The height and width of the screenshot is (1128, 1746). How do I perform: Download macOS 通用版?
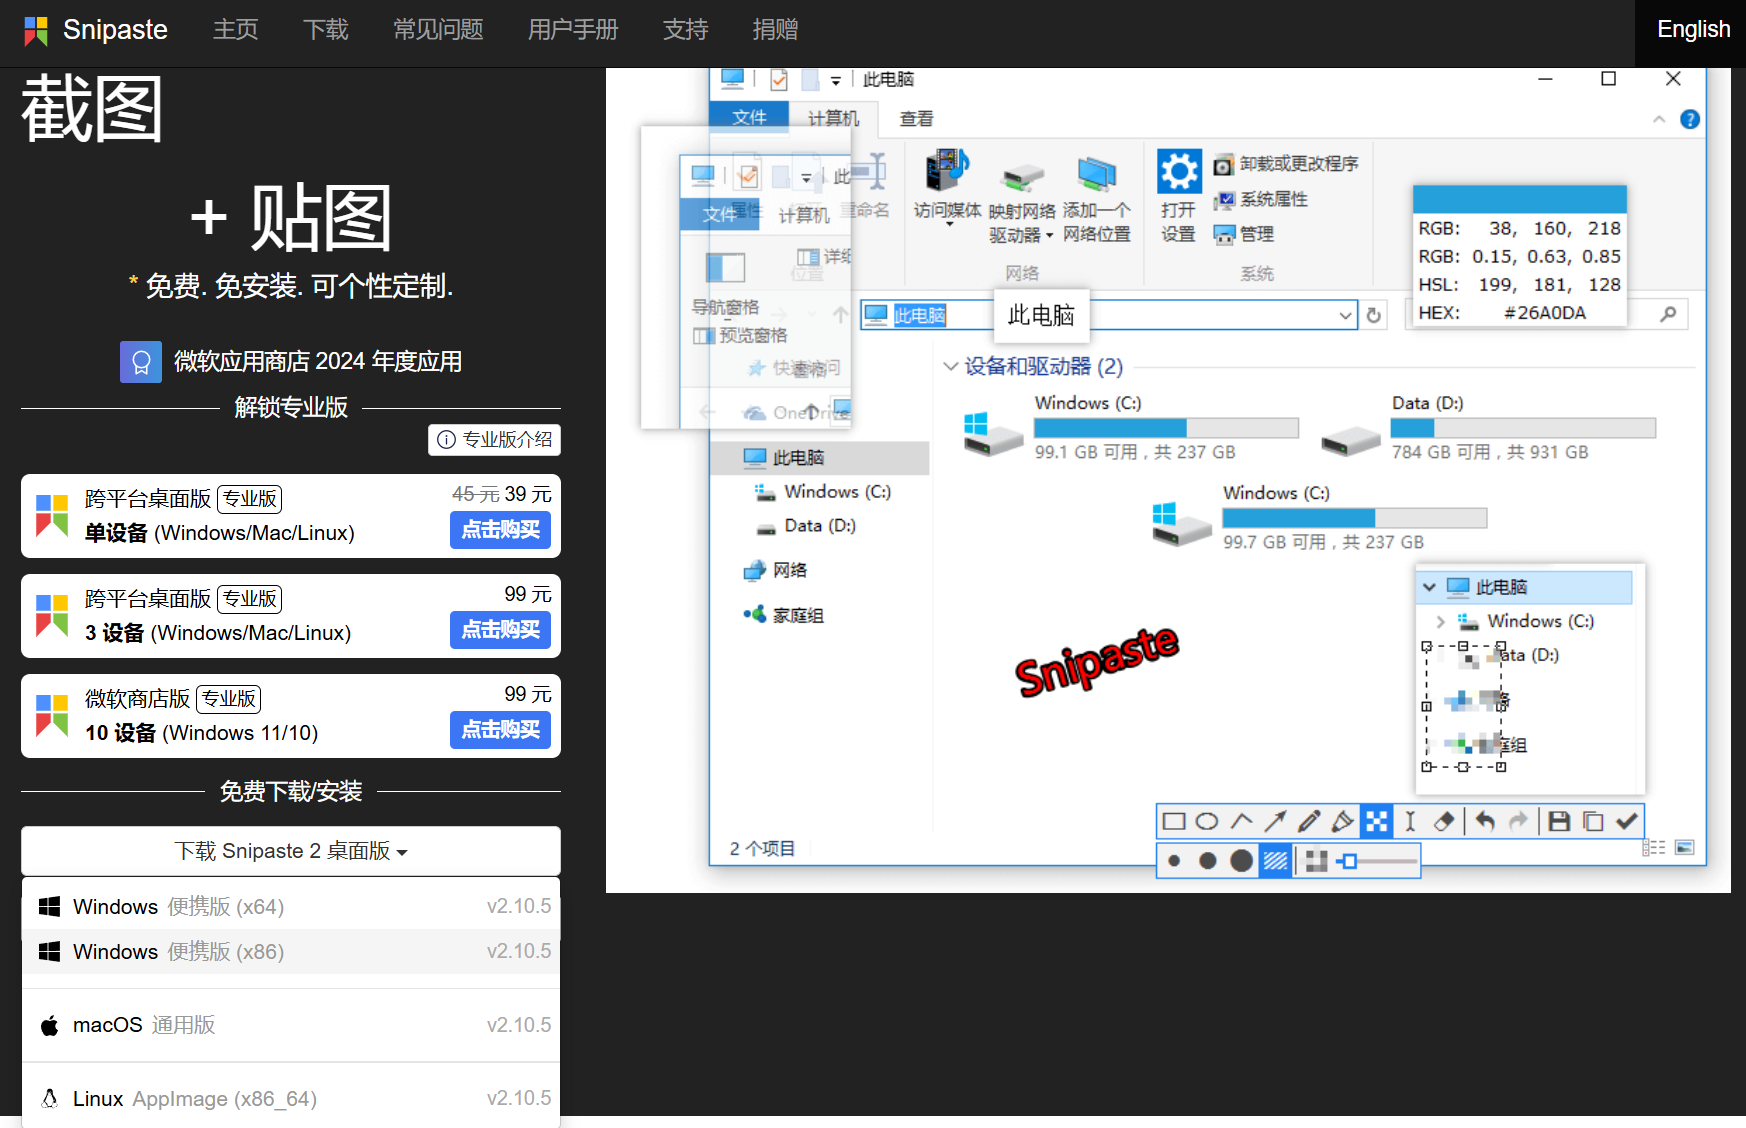coord(291,1025)
